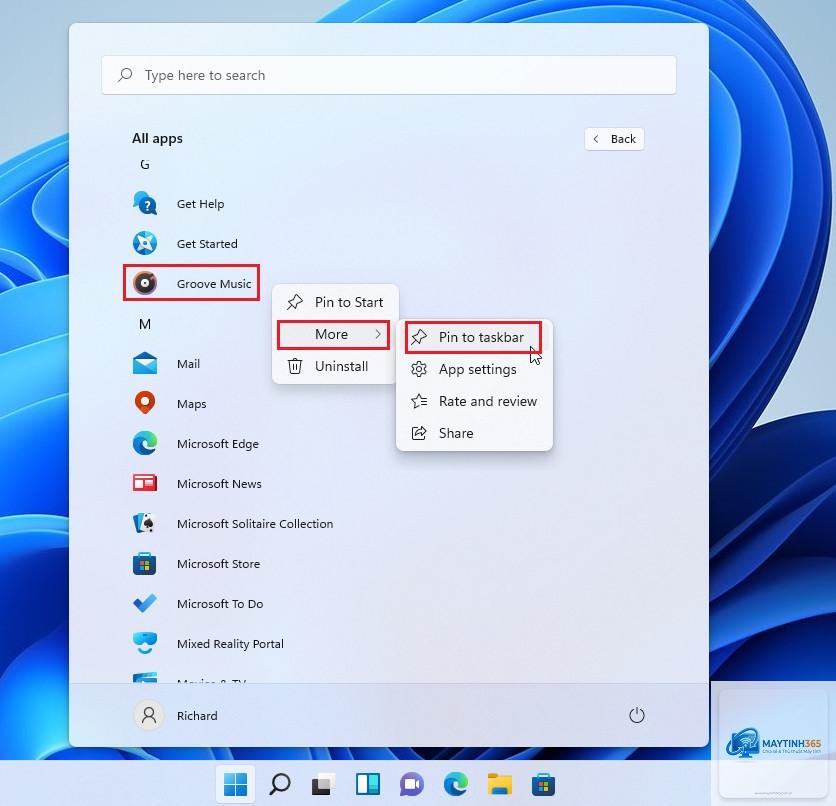Click the Windows Start icon on the taskbar
The height and width of the screenshot is (806, 836).
235,784
